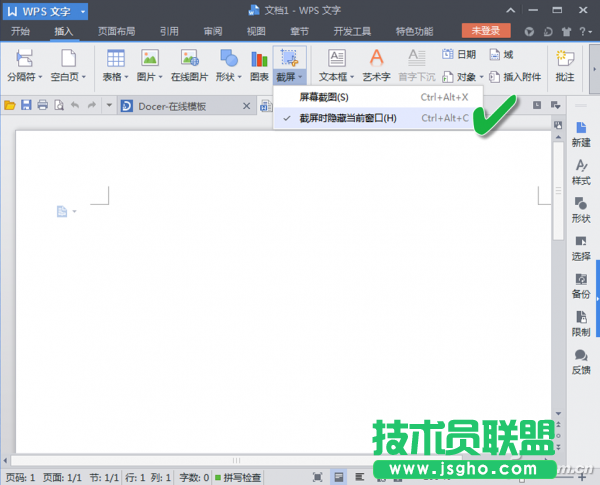The image size is (600, 485).
Task: Switch to full screen view in status bar
Action: (317, 477)
